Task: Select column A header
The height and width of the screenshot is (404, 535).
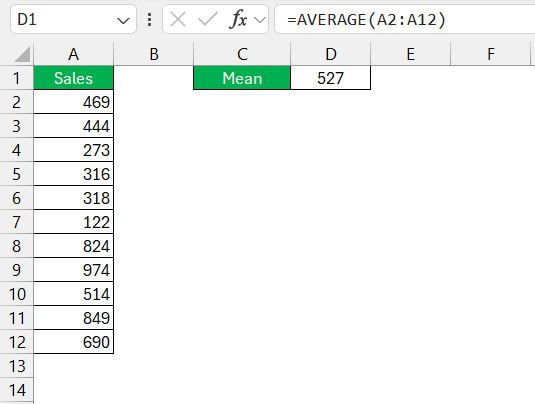Action: [x=73, y=54]
